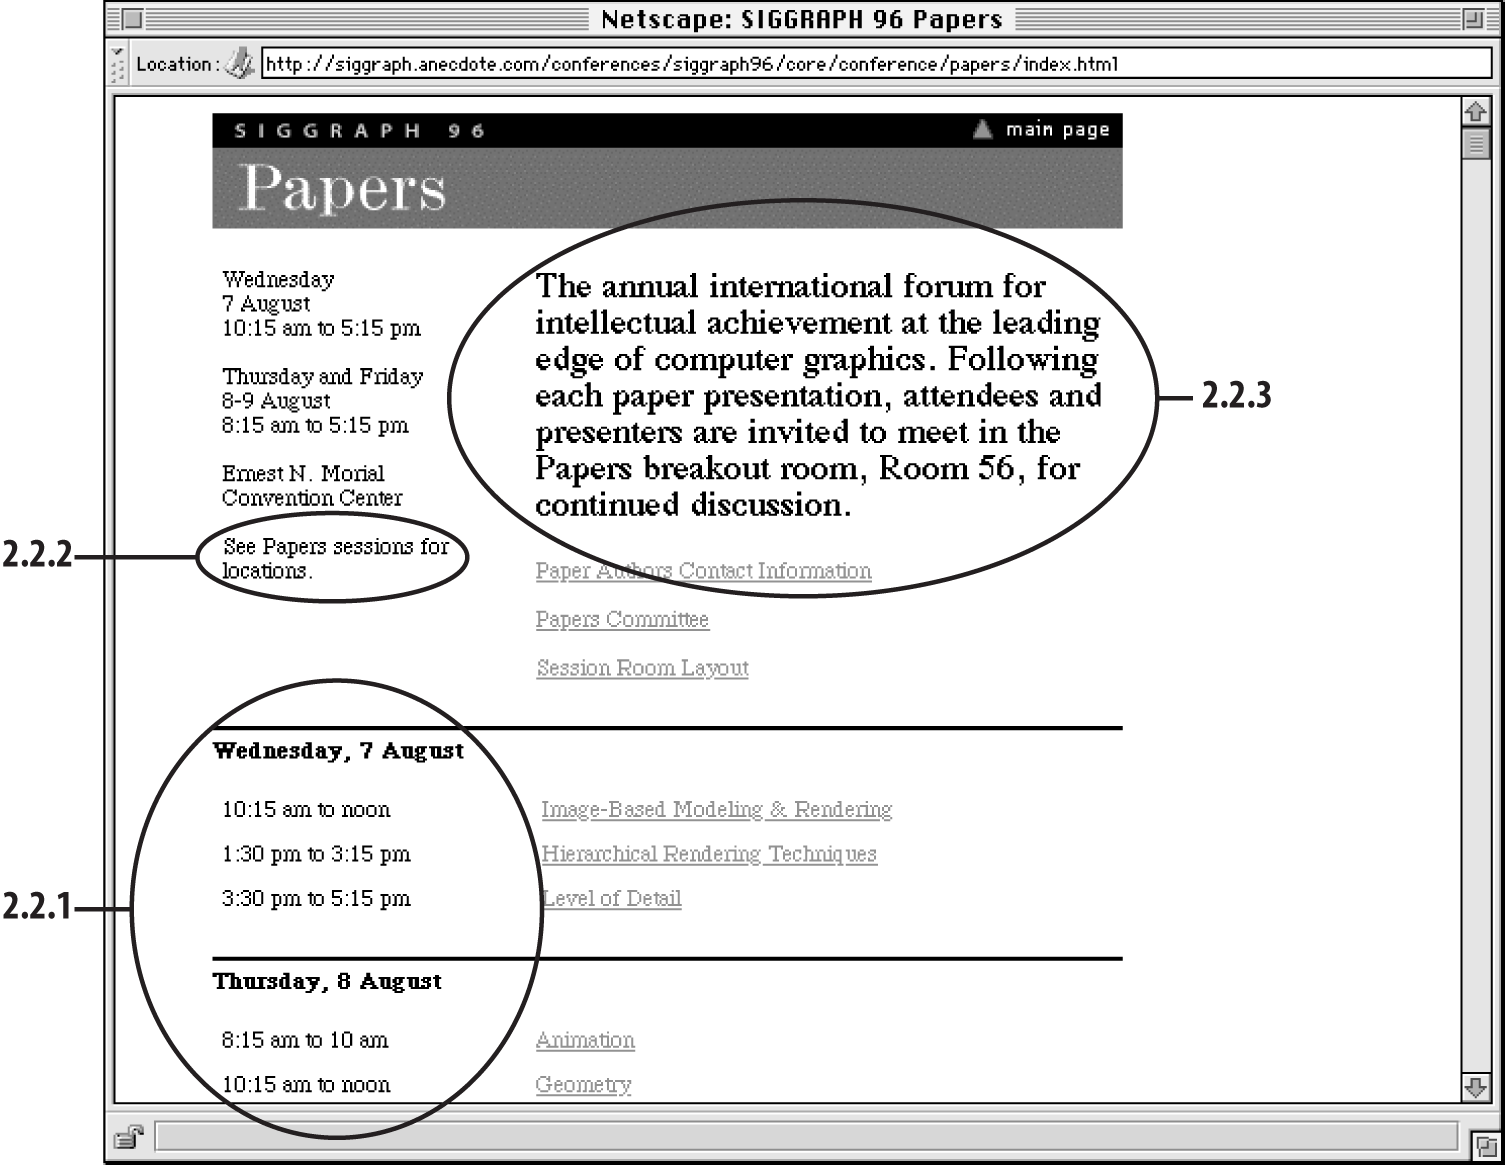Click the security lock icon

click(128, 1136)
